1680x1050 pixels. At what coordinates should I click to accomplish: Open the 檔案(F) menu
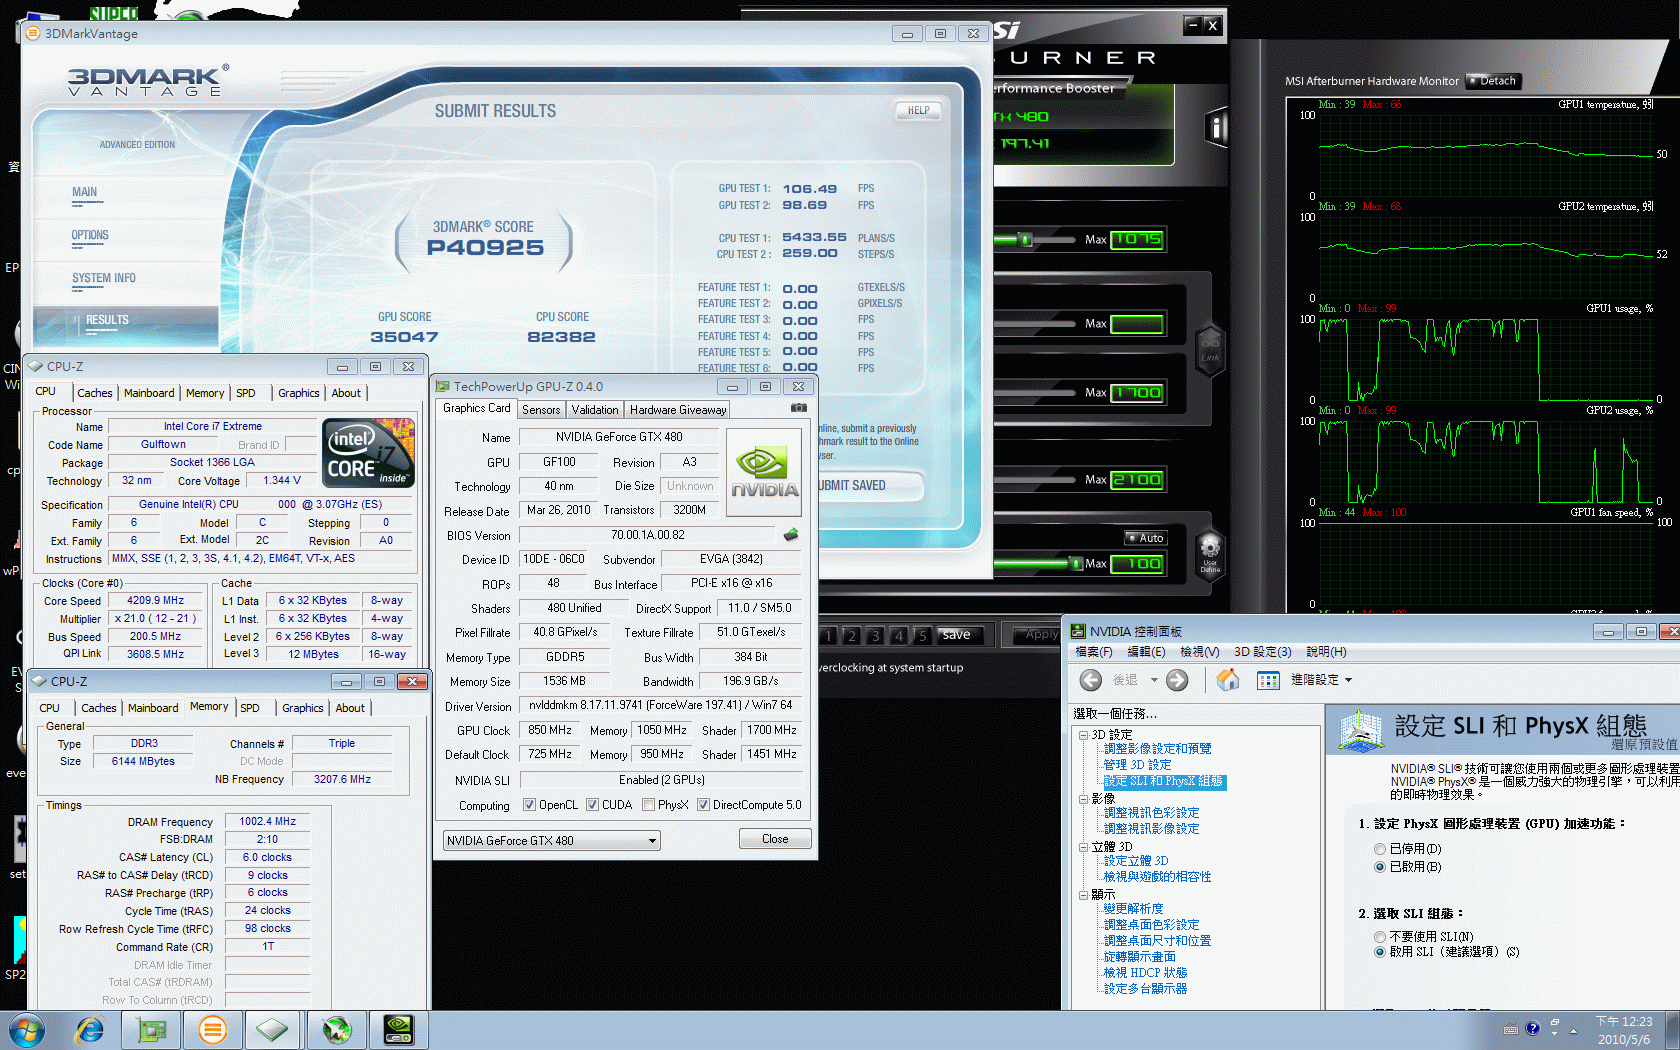[1093, 652]
